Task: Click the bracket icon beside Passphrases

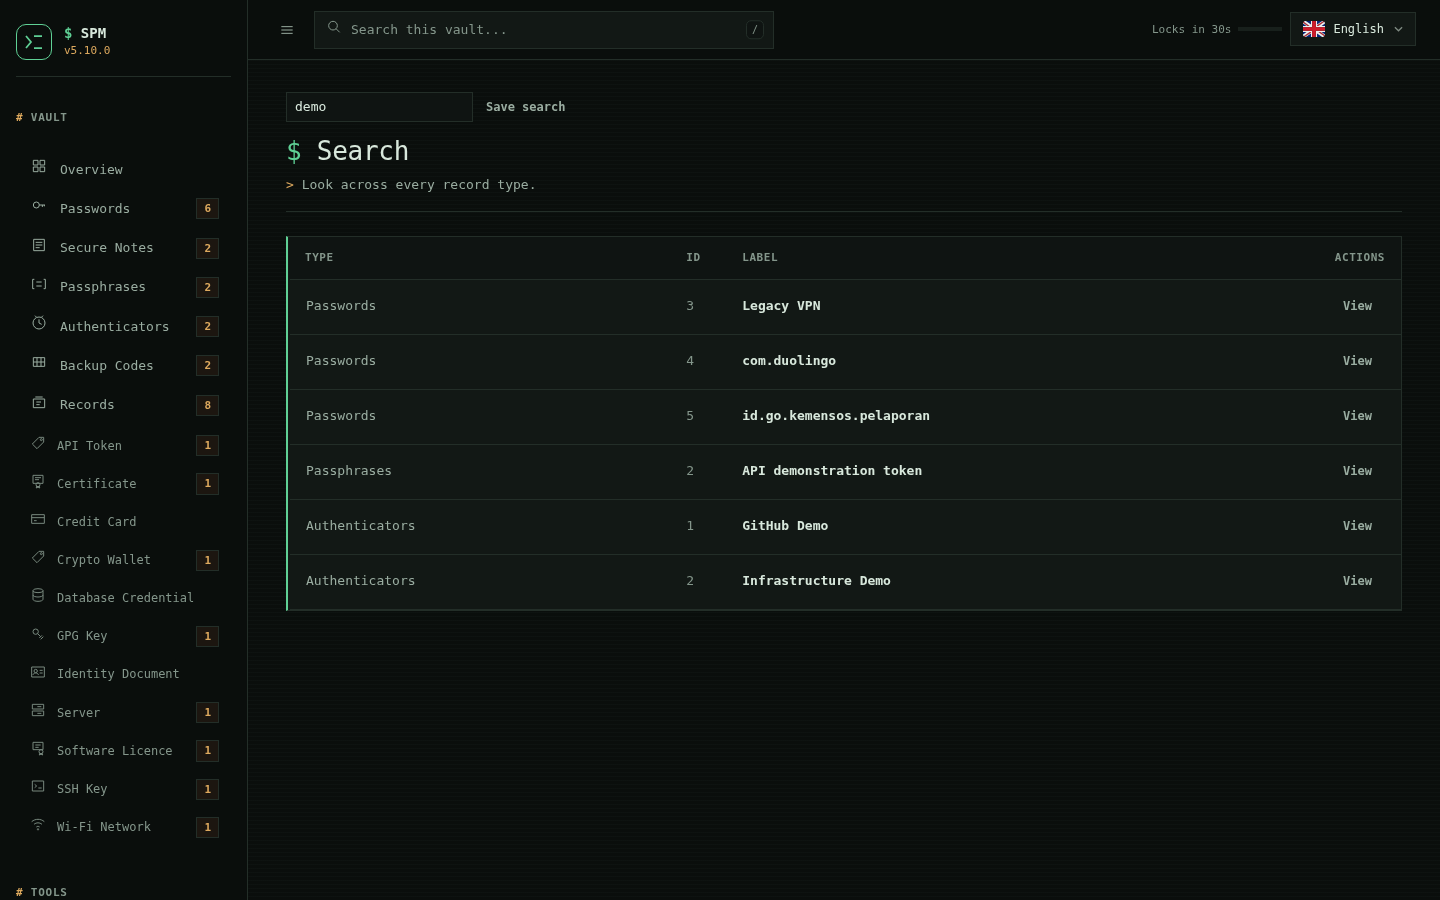Action: coord(39,284)
